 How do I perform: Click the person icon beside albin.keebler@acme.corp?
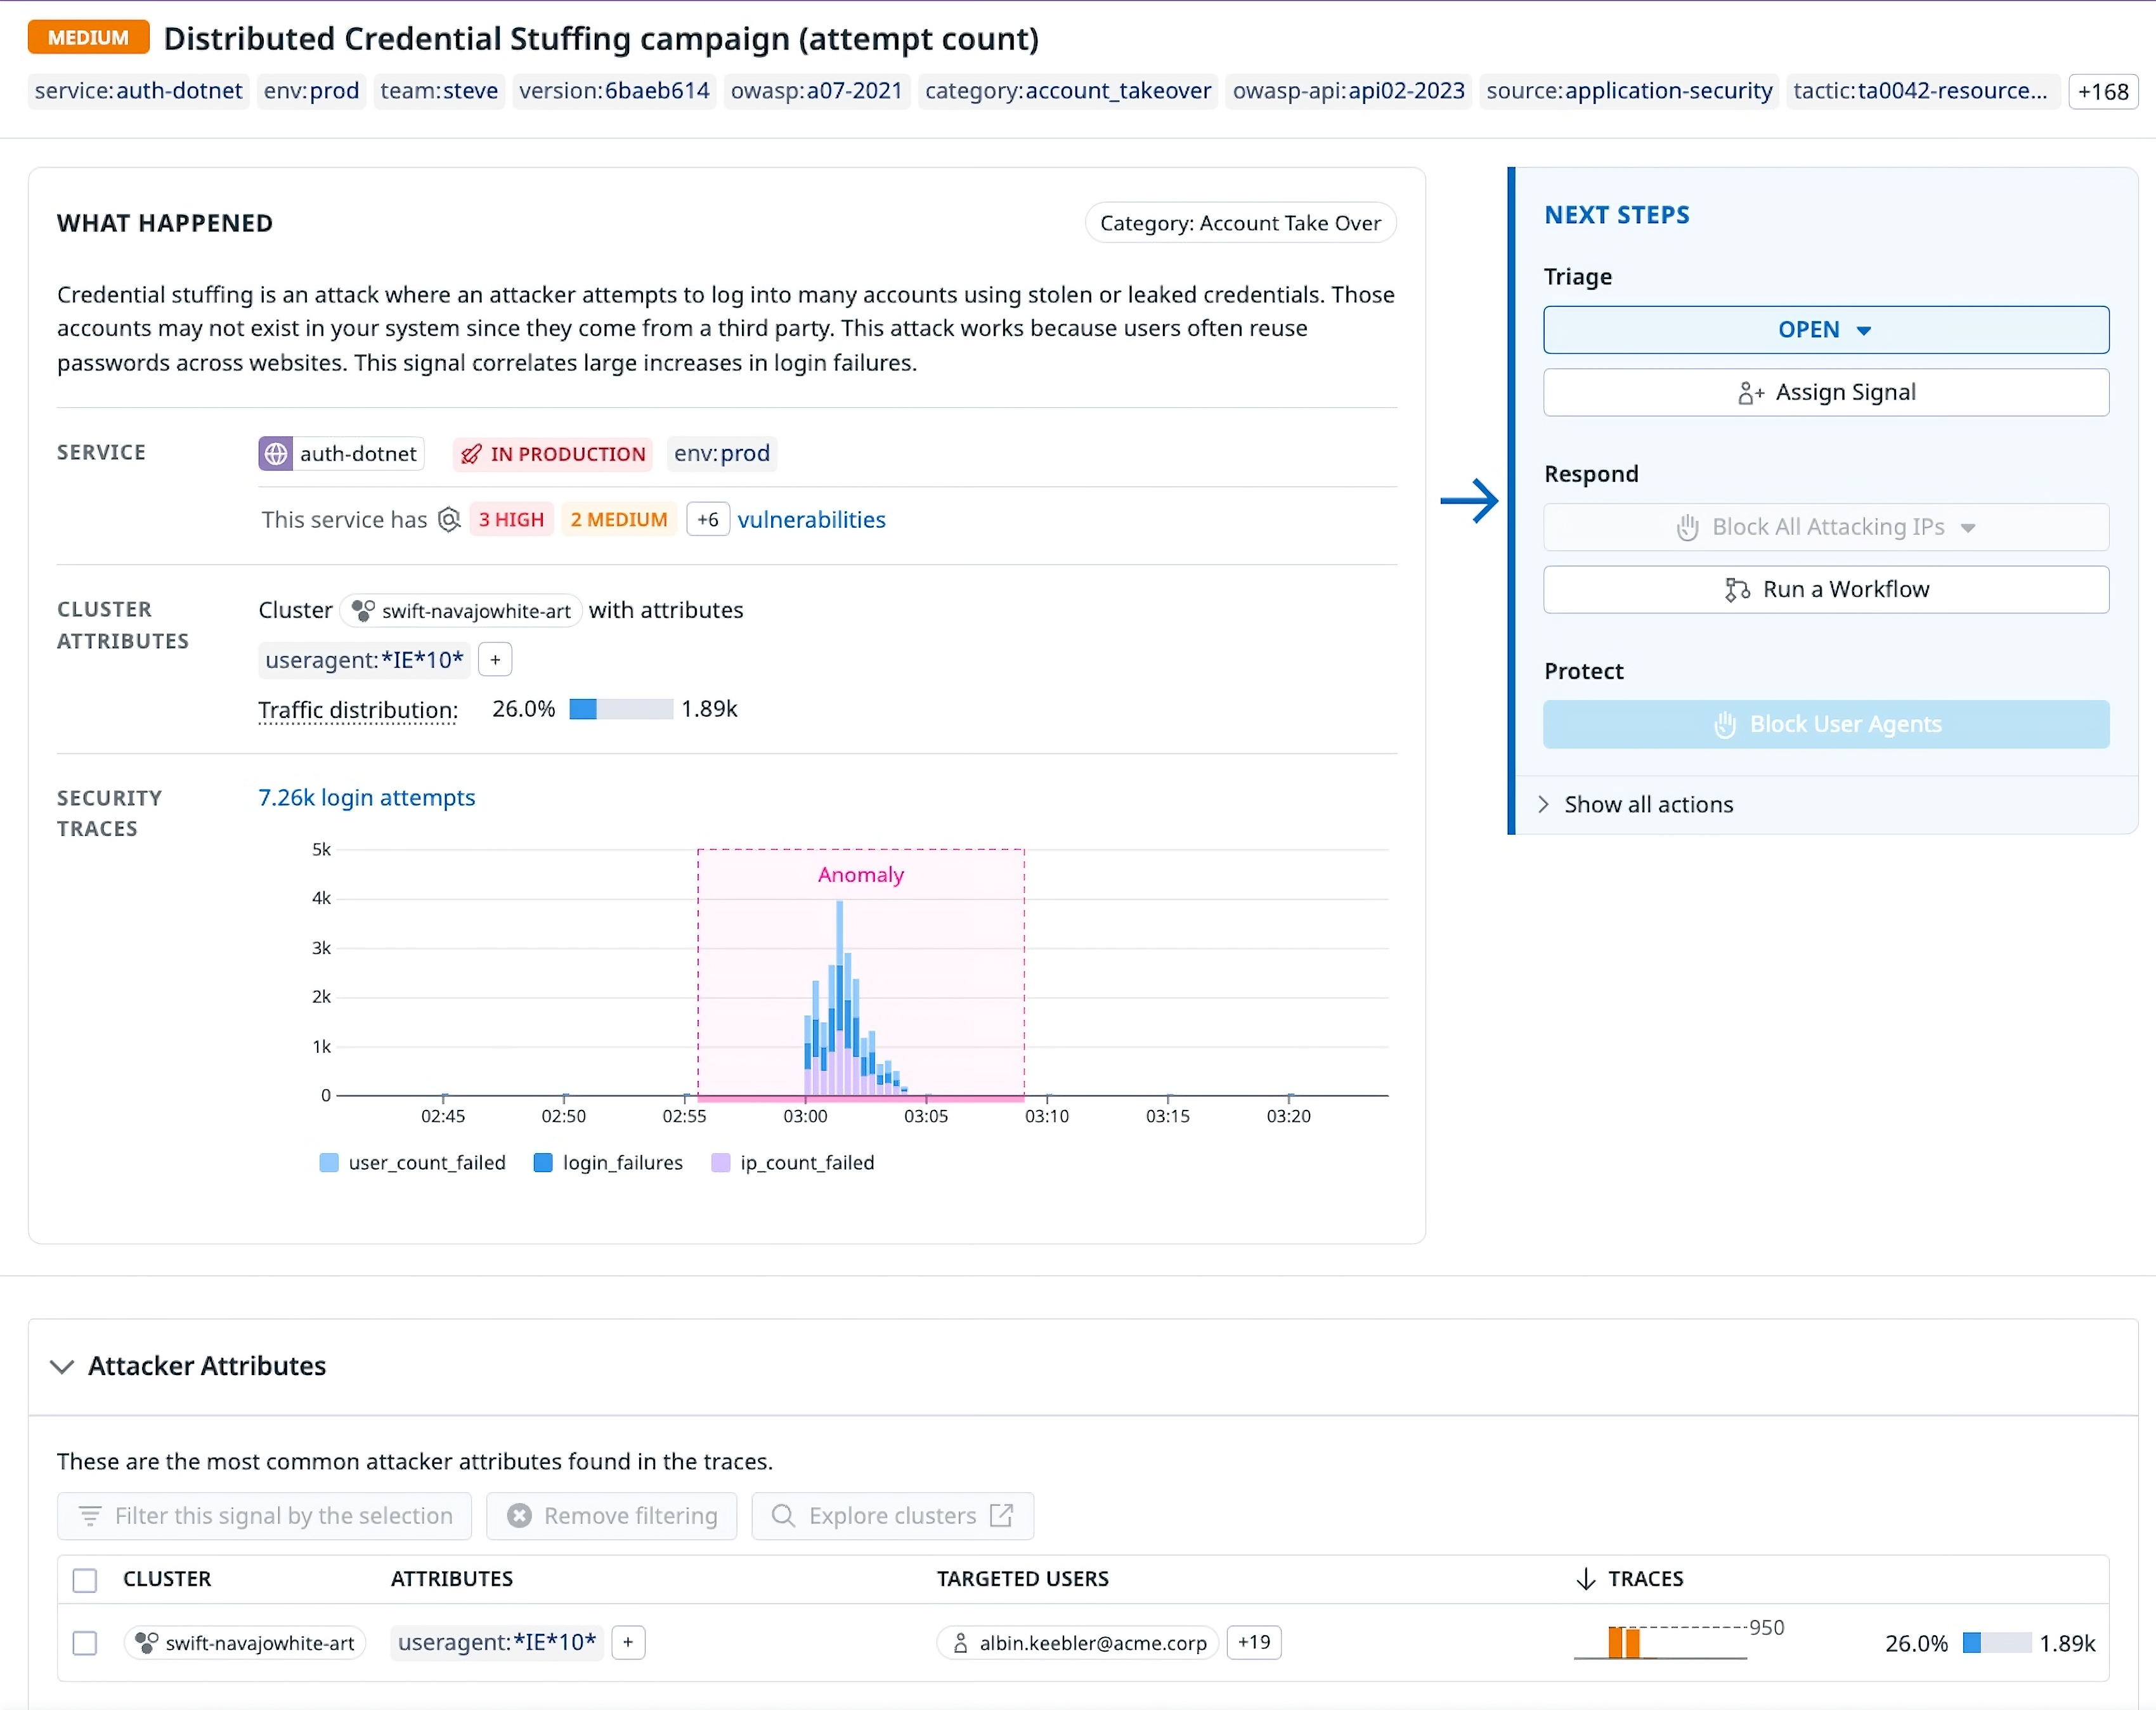coord(961,1642)
